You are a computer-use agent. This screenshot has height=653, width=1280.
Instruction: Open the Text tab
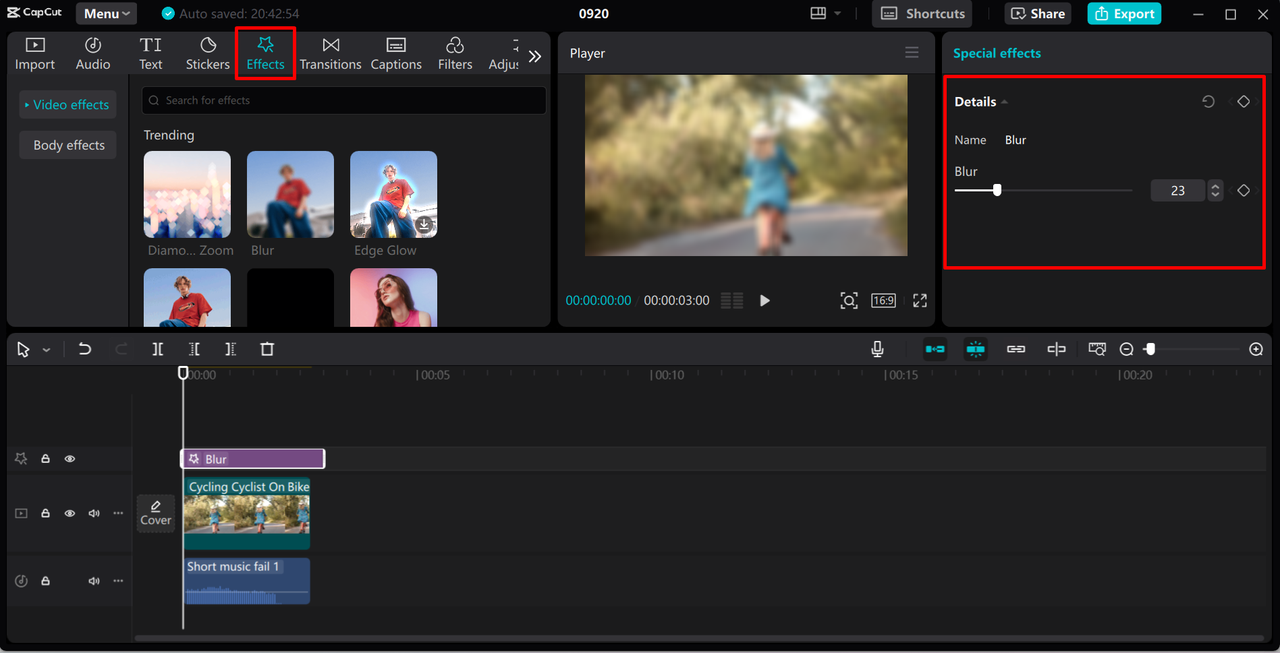(x=151, y=54)
